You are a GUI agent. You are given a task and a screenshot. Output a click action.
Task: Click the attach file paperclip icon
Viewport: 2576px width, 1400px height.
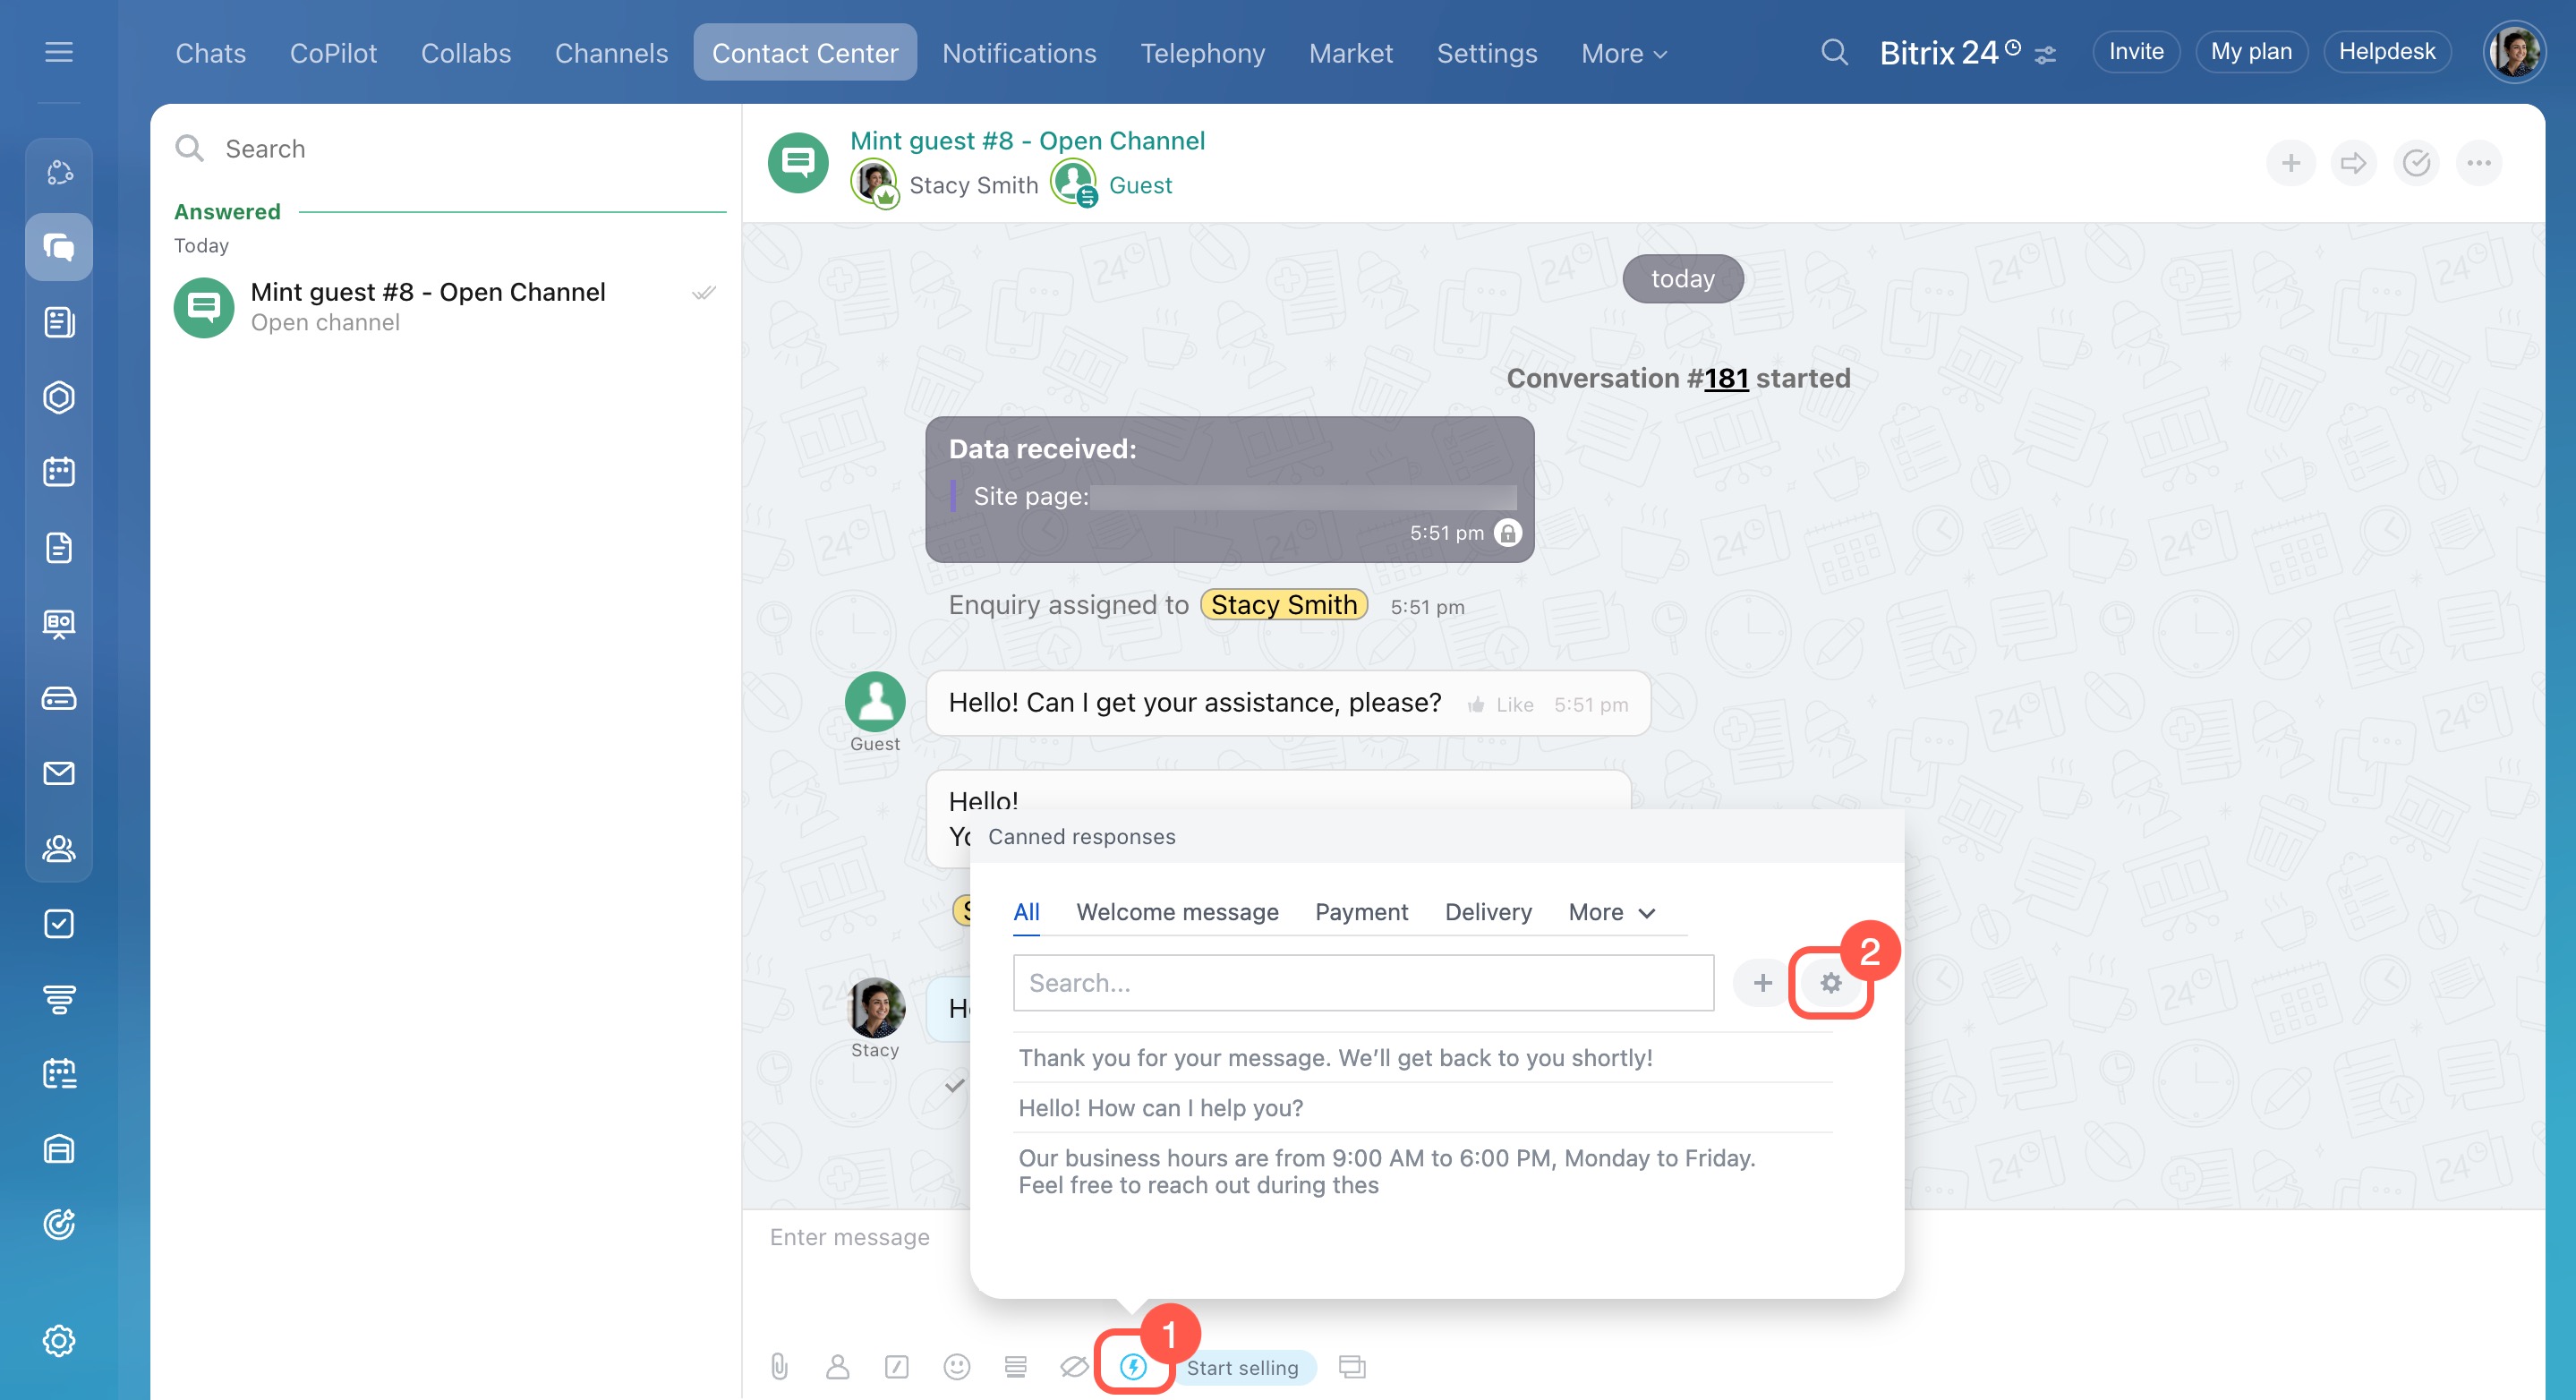pyautogui.click(x=779, y=1366)
